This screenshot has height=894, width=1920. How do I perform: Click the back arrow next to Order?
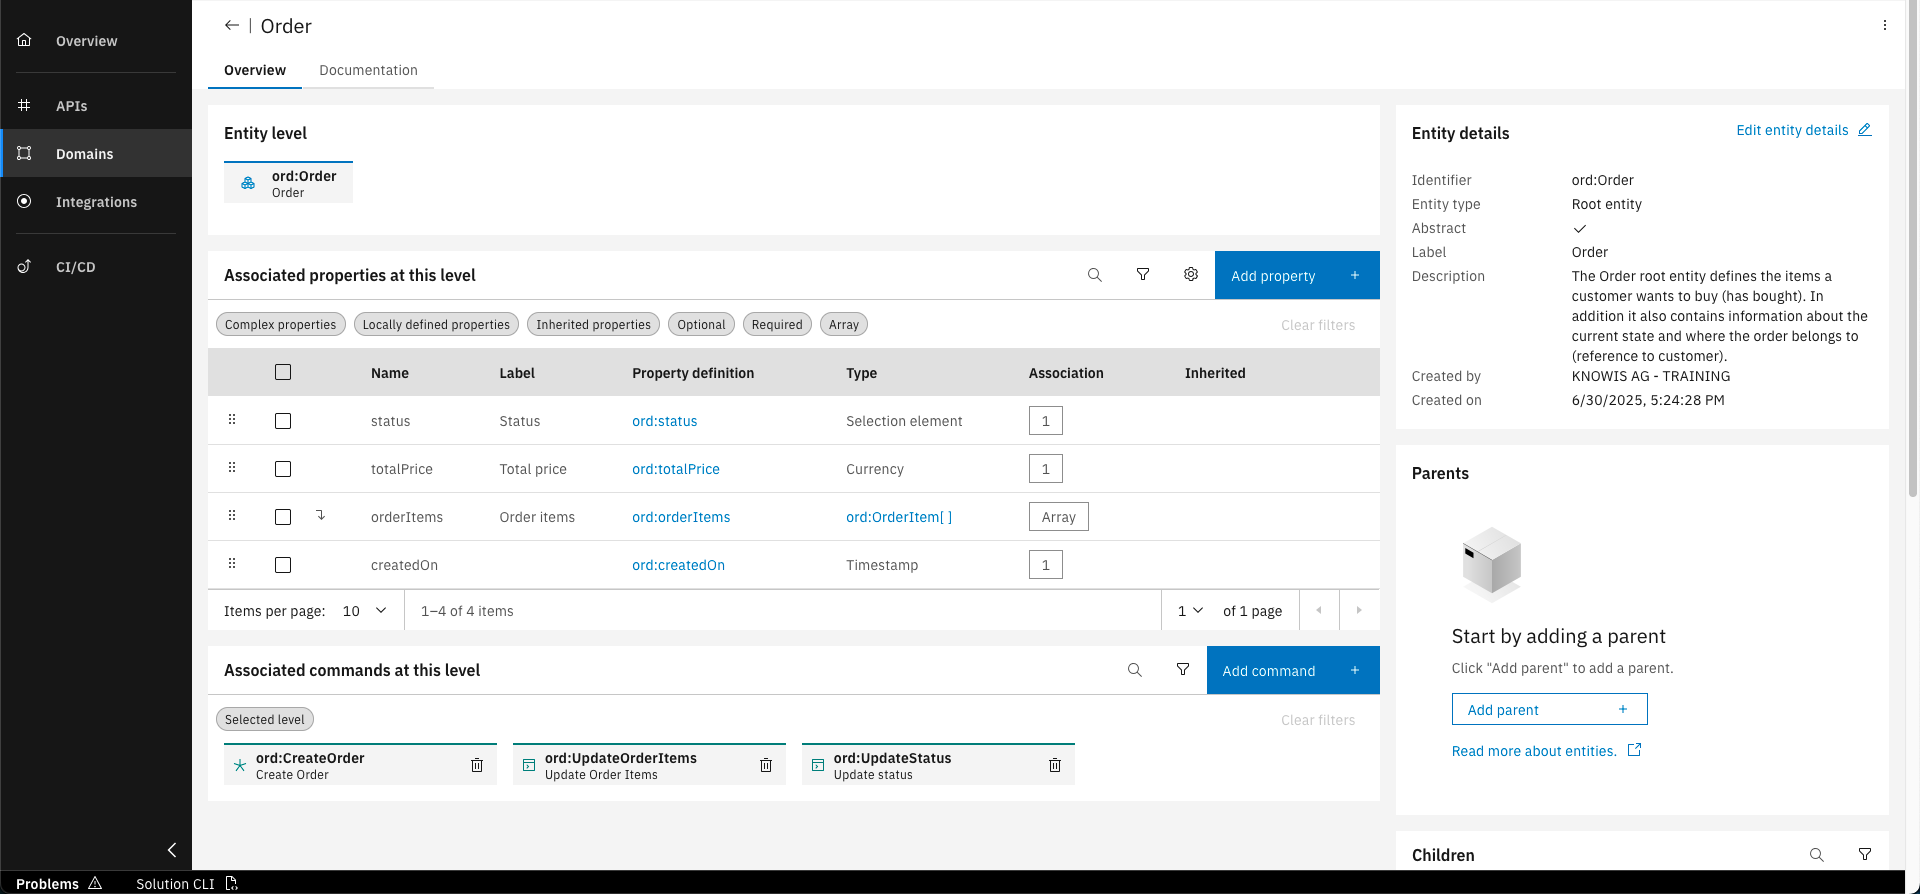pos(232,26)
